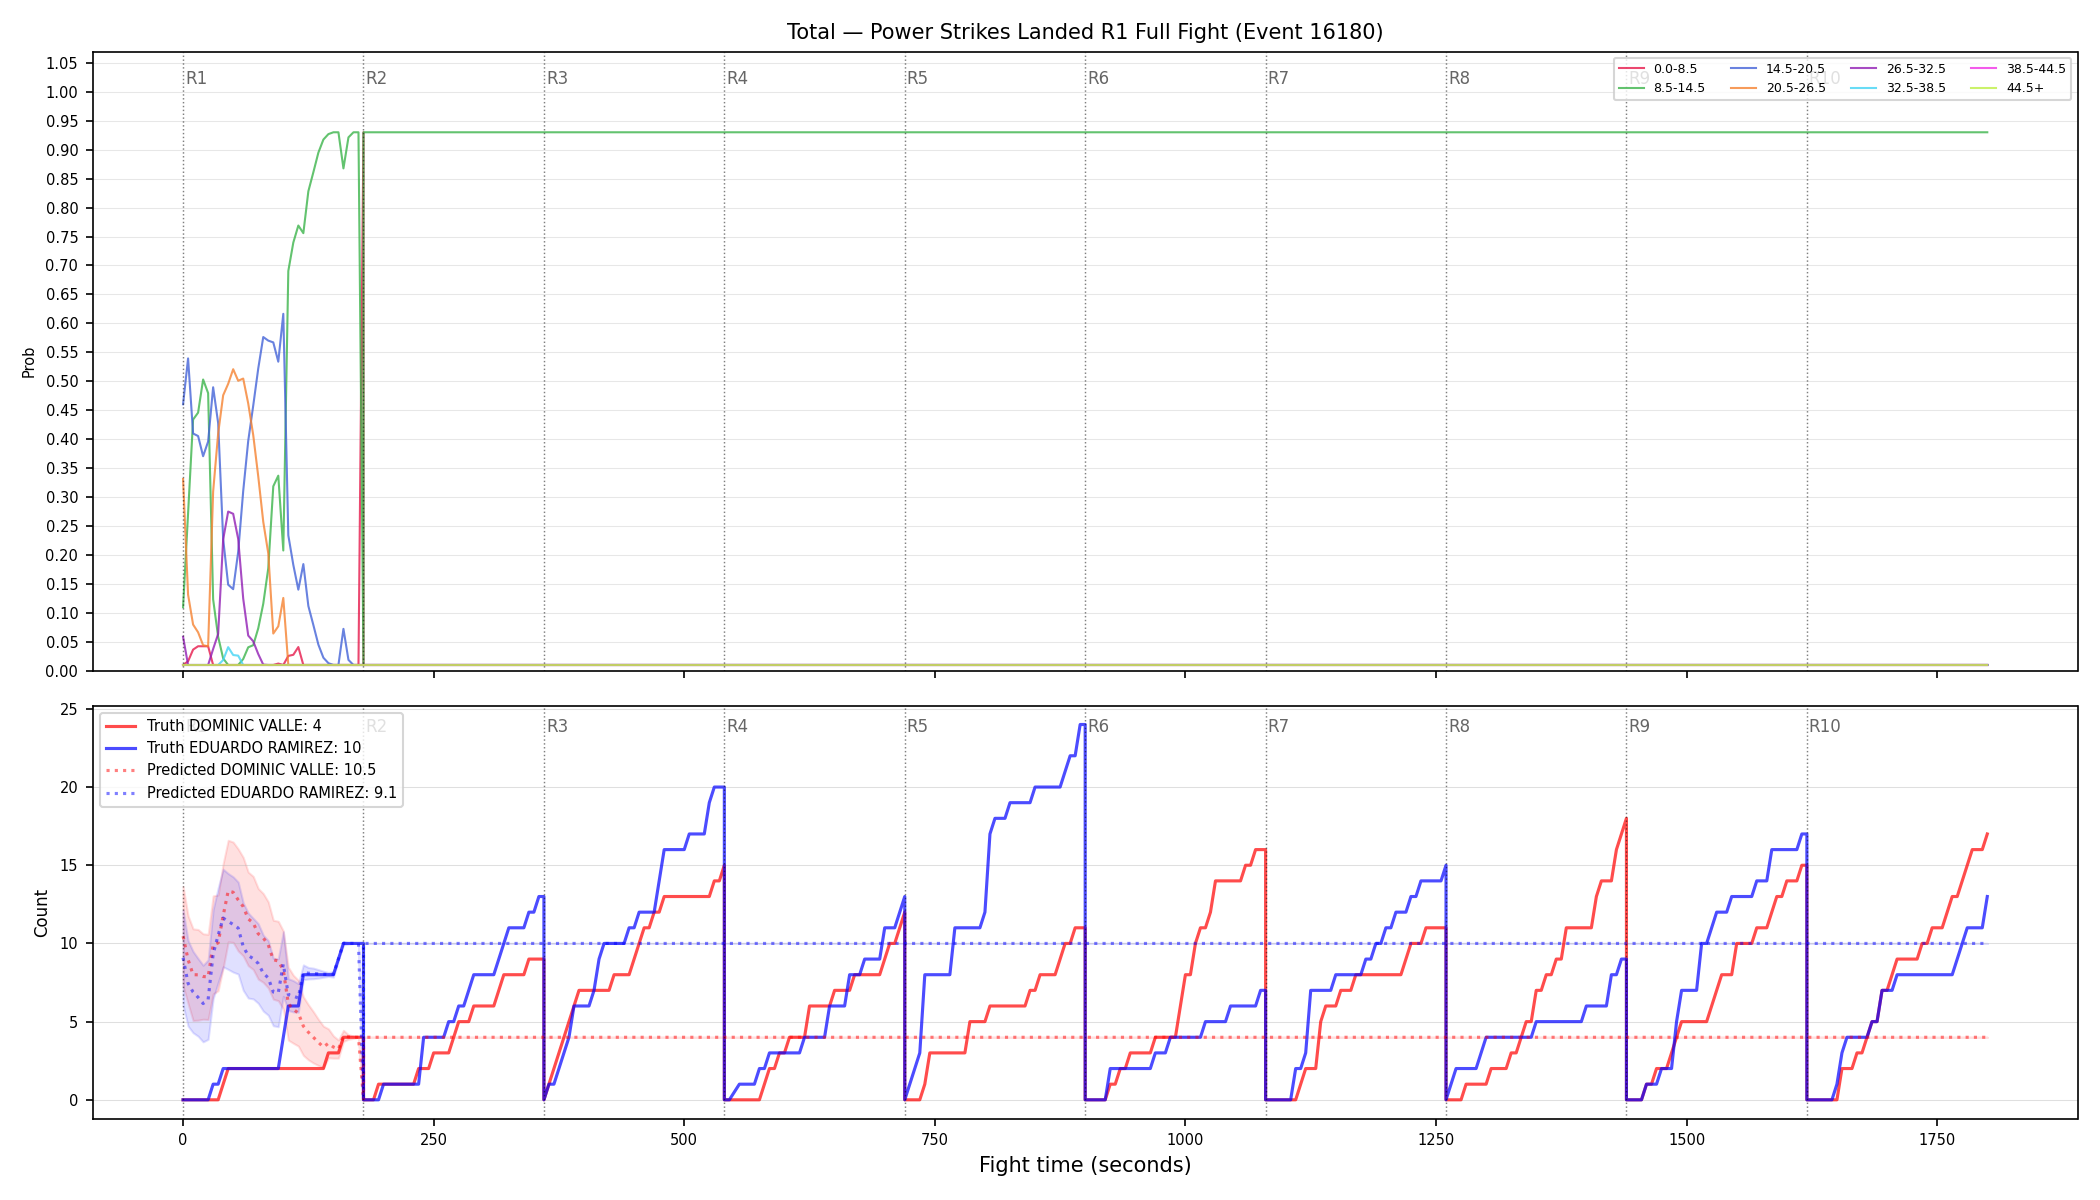
Task: Click the R6 round marker in the Count chart
Action: click(1098, 726)
